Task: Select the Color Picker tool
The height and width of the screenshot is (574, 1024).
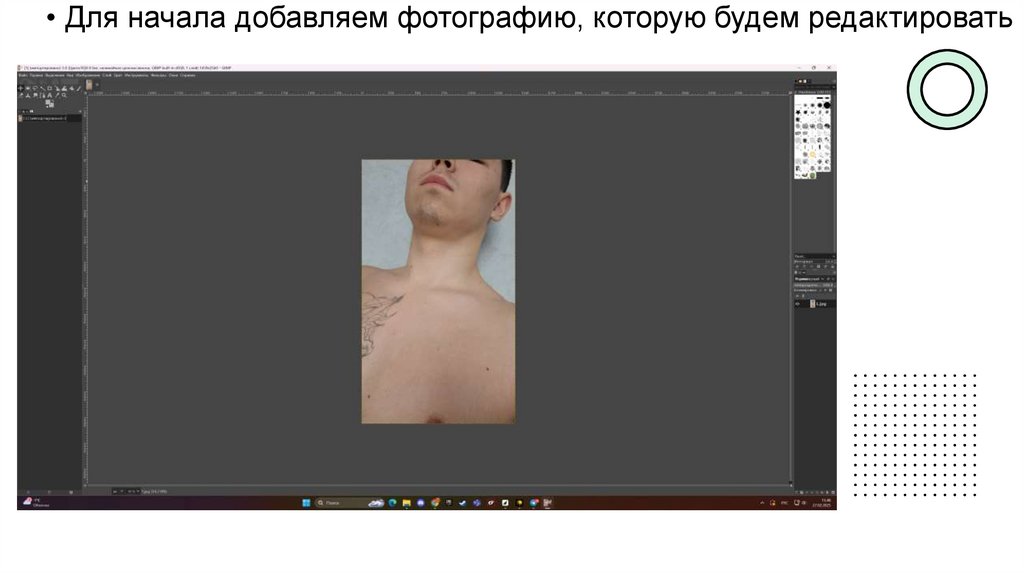Action: click(x=57, y=95)
